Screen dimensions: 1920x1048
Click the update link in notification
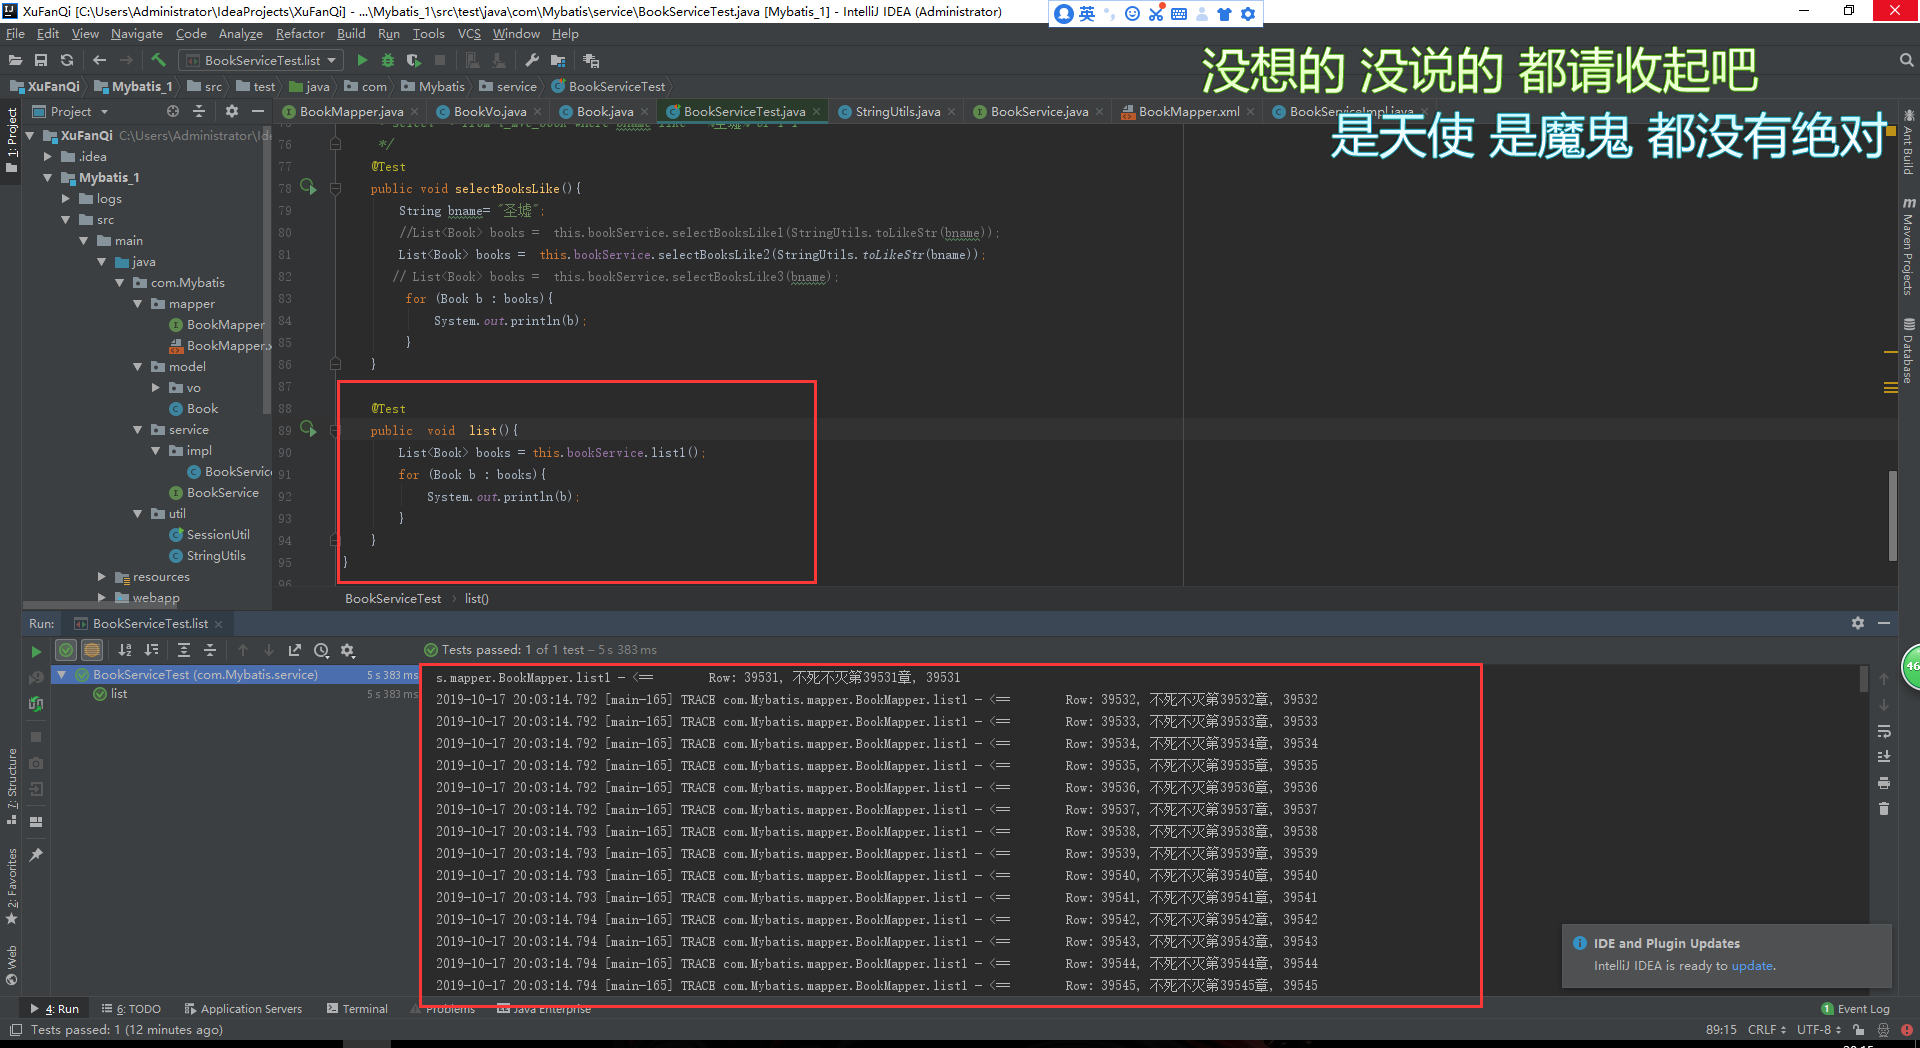tap(1752, 966)
